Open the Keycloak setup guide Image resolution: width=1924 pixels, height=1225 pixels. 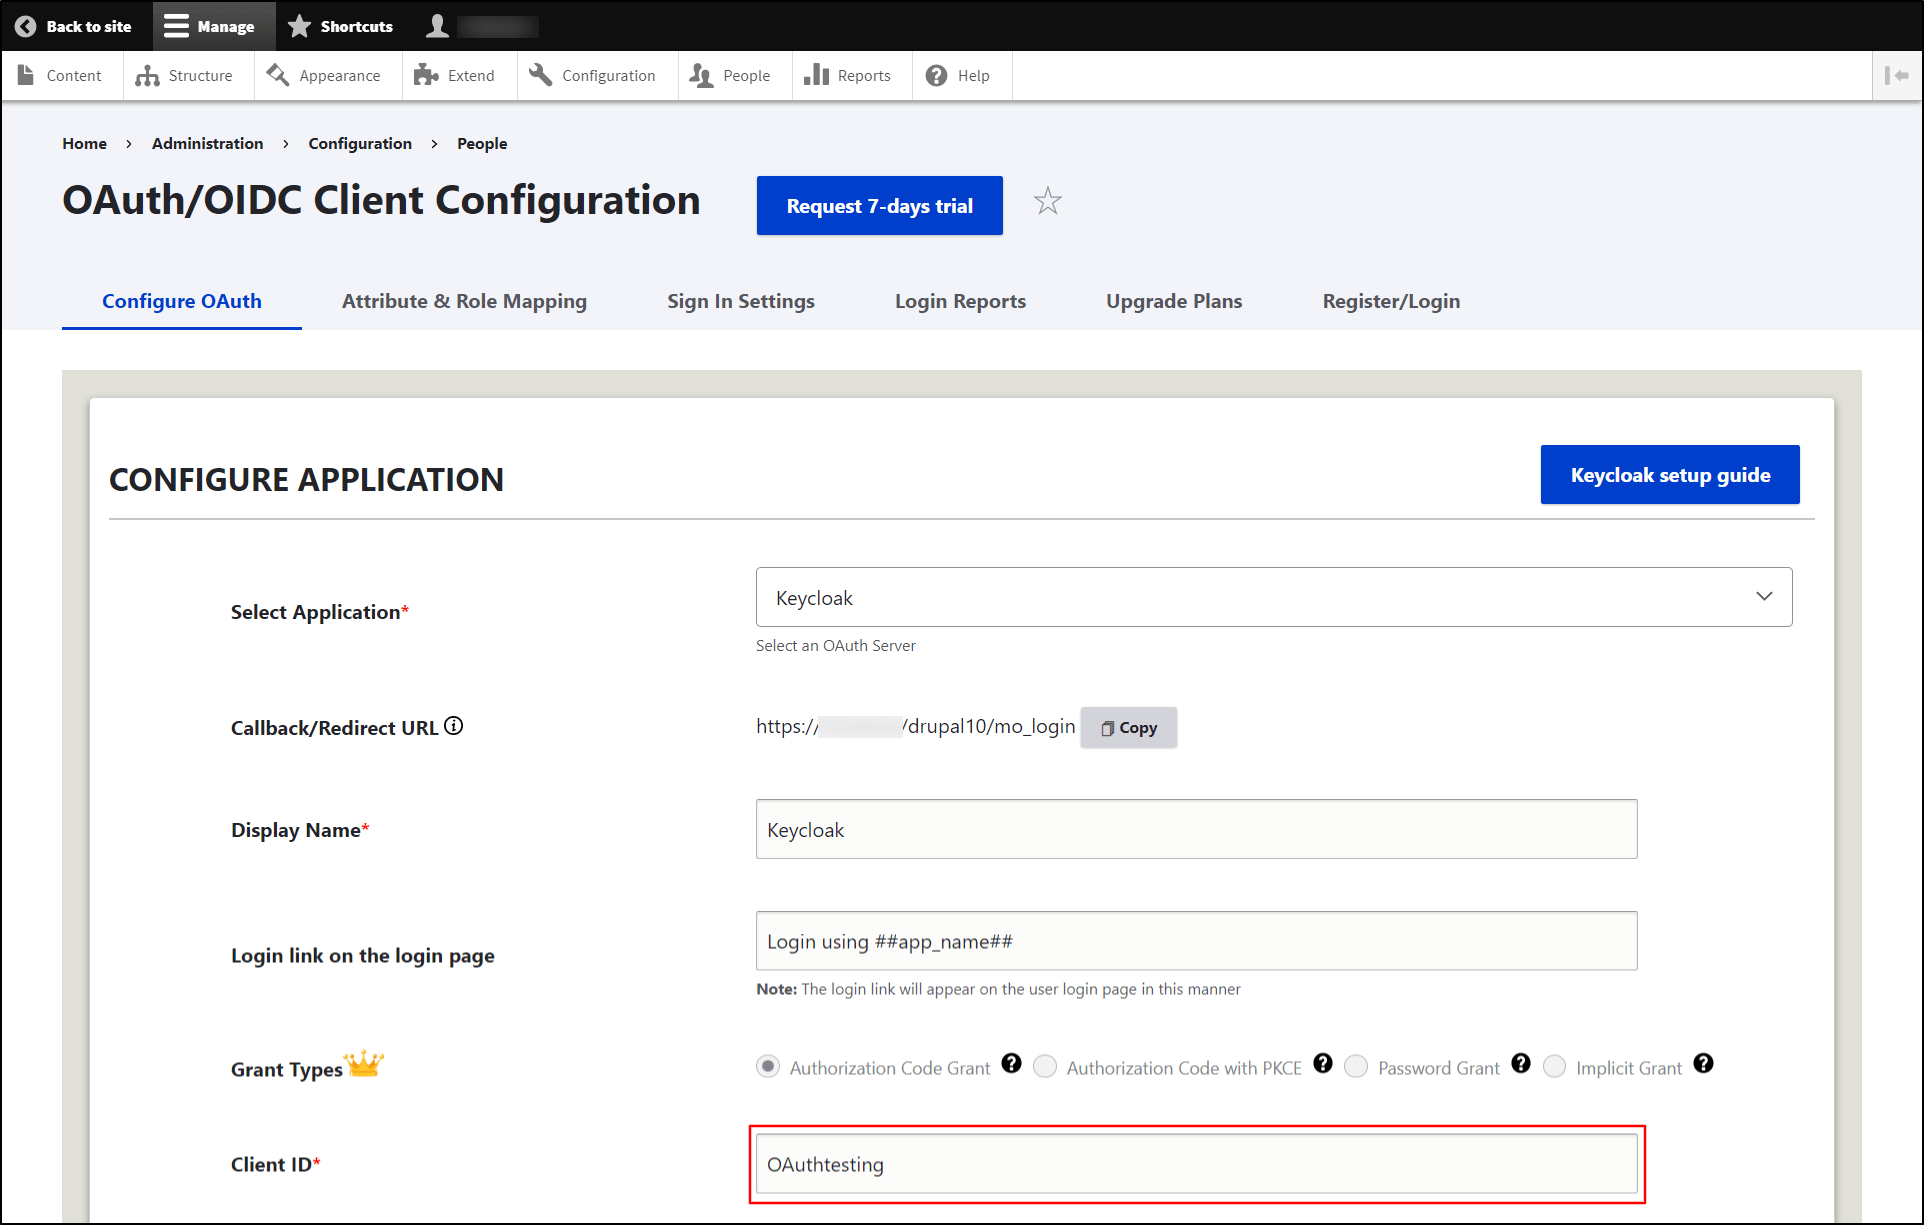pos(1668,474)
